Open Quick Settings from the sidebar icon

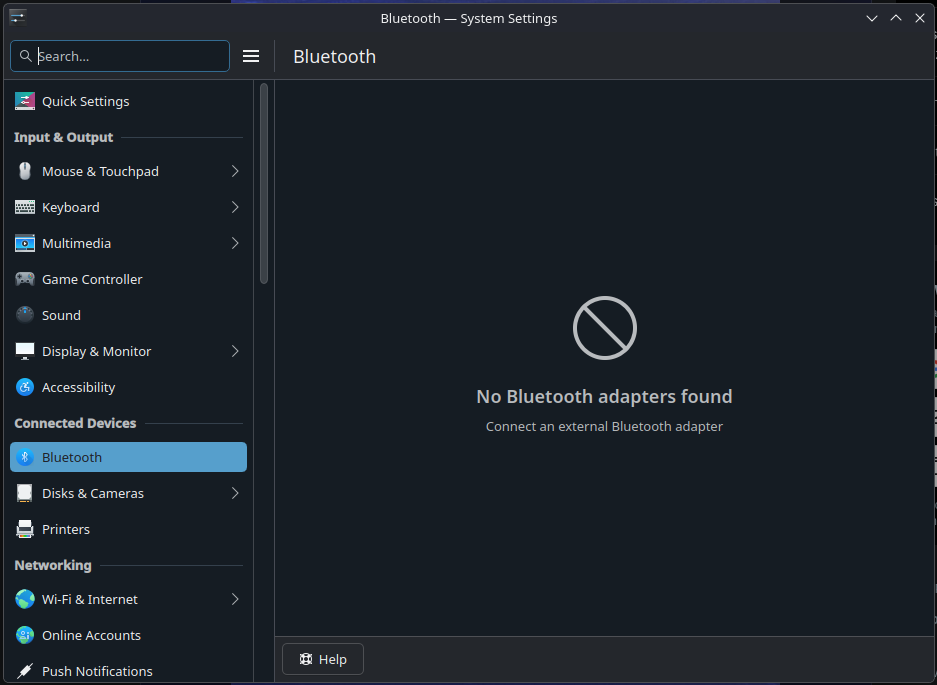click(25, 101)
